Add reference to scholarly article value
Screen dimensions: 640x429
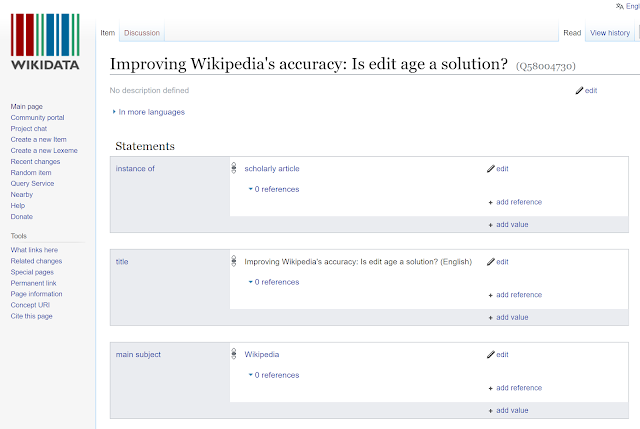click(x=515, y=202)
